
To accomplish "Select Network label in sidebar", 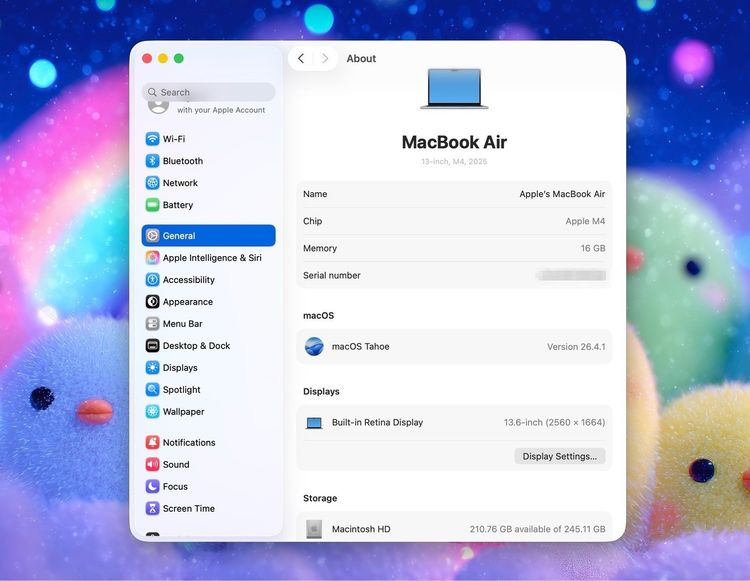I will click(180, 183).
